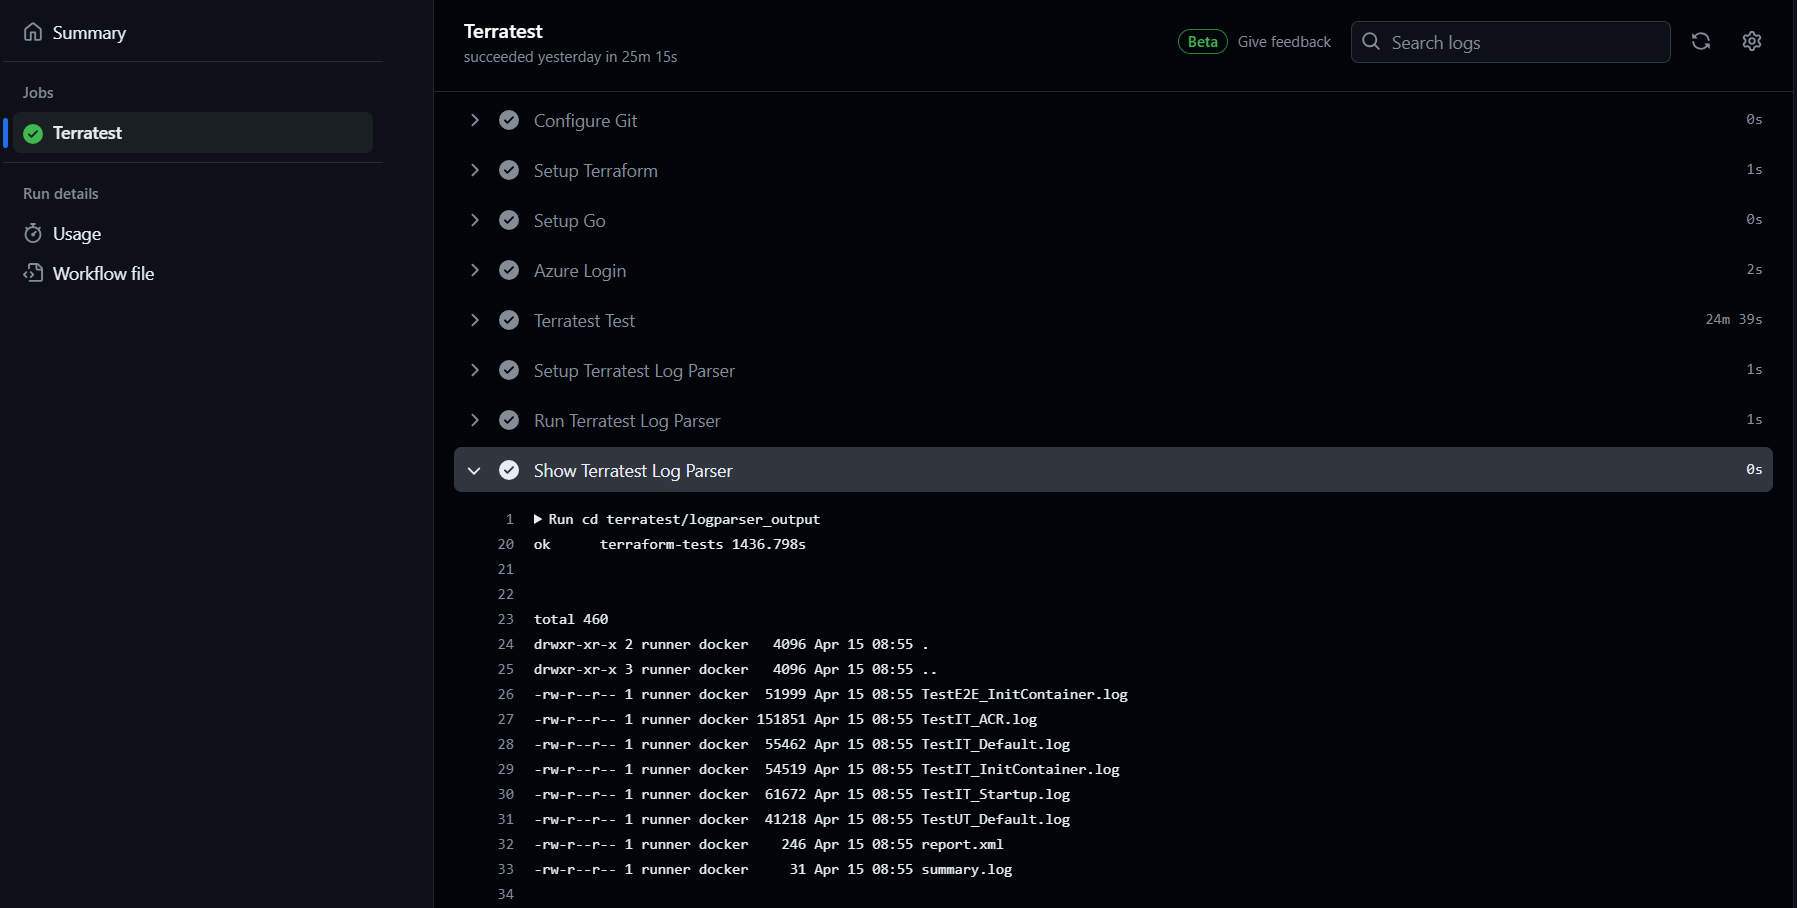Click the Azure Login step title
The image size is (1797, 908).
pyautogui.click(x=580, y=271)
